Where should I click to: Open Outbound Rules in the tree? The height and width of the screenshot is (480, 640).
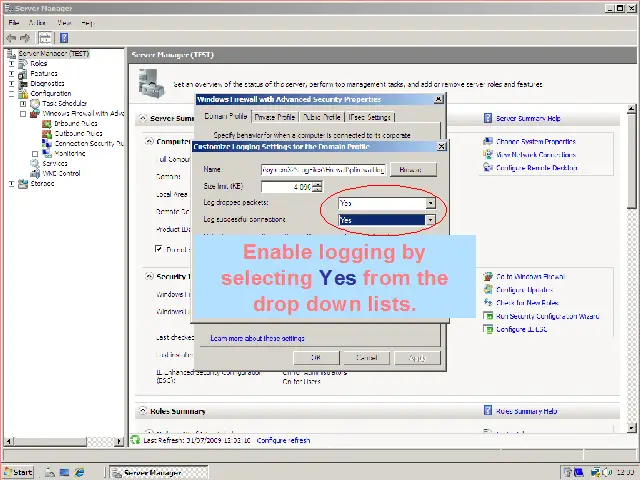pyautogui.click(x=72, y=133)
